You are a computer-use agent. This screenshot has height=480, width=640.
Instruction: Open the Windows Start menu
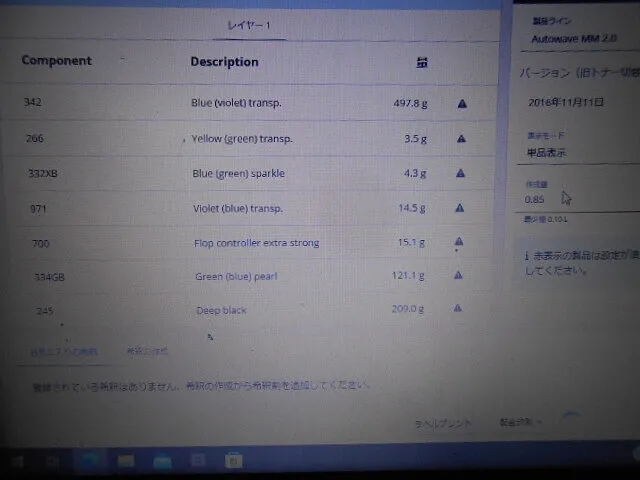click(17, 460)
